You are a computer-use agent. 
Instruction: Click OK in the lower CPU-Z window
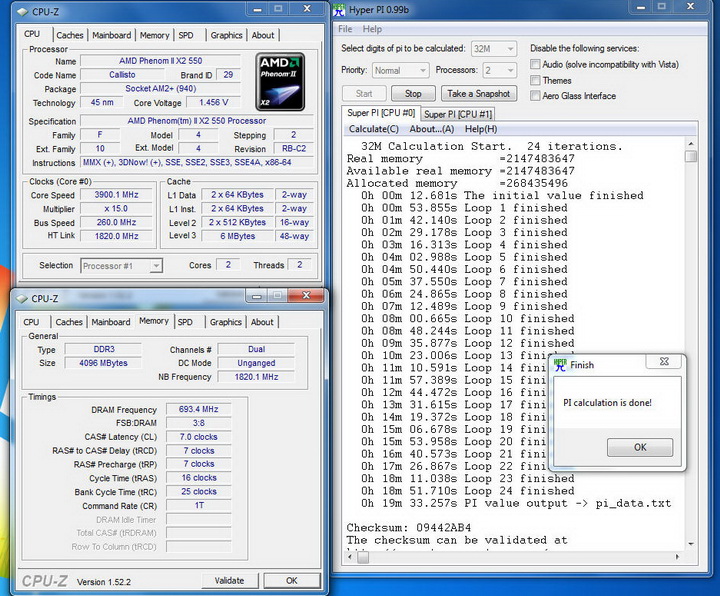292,580
